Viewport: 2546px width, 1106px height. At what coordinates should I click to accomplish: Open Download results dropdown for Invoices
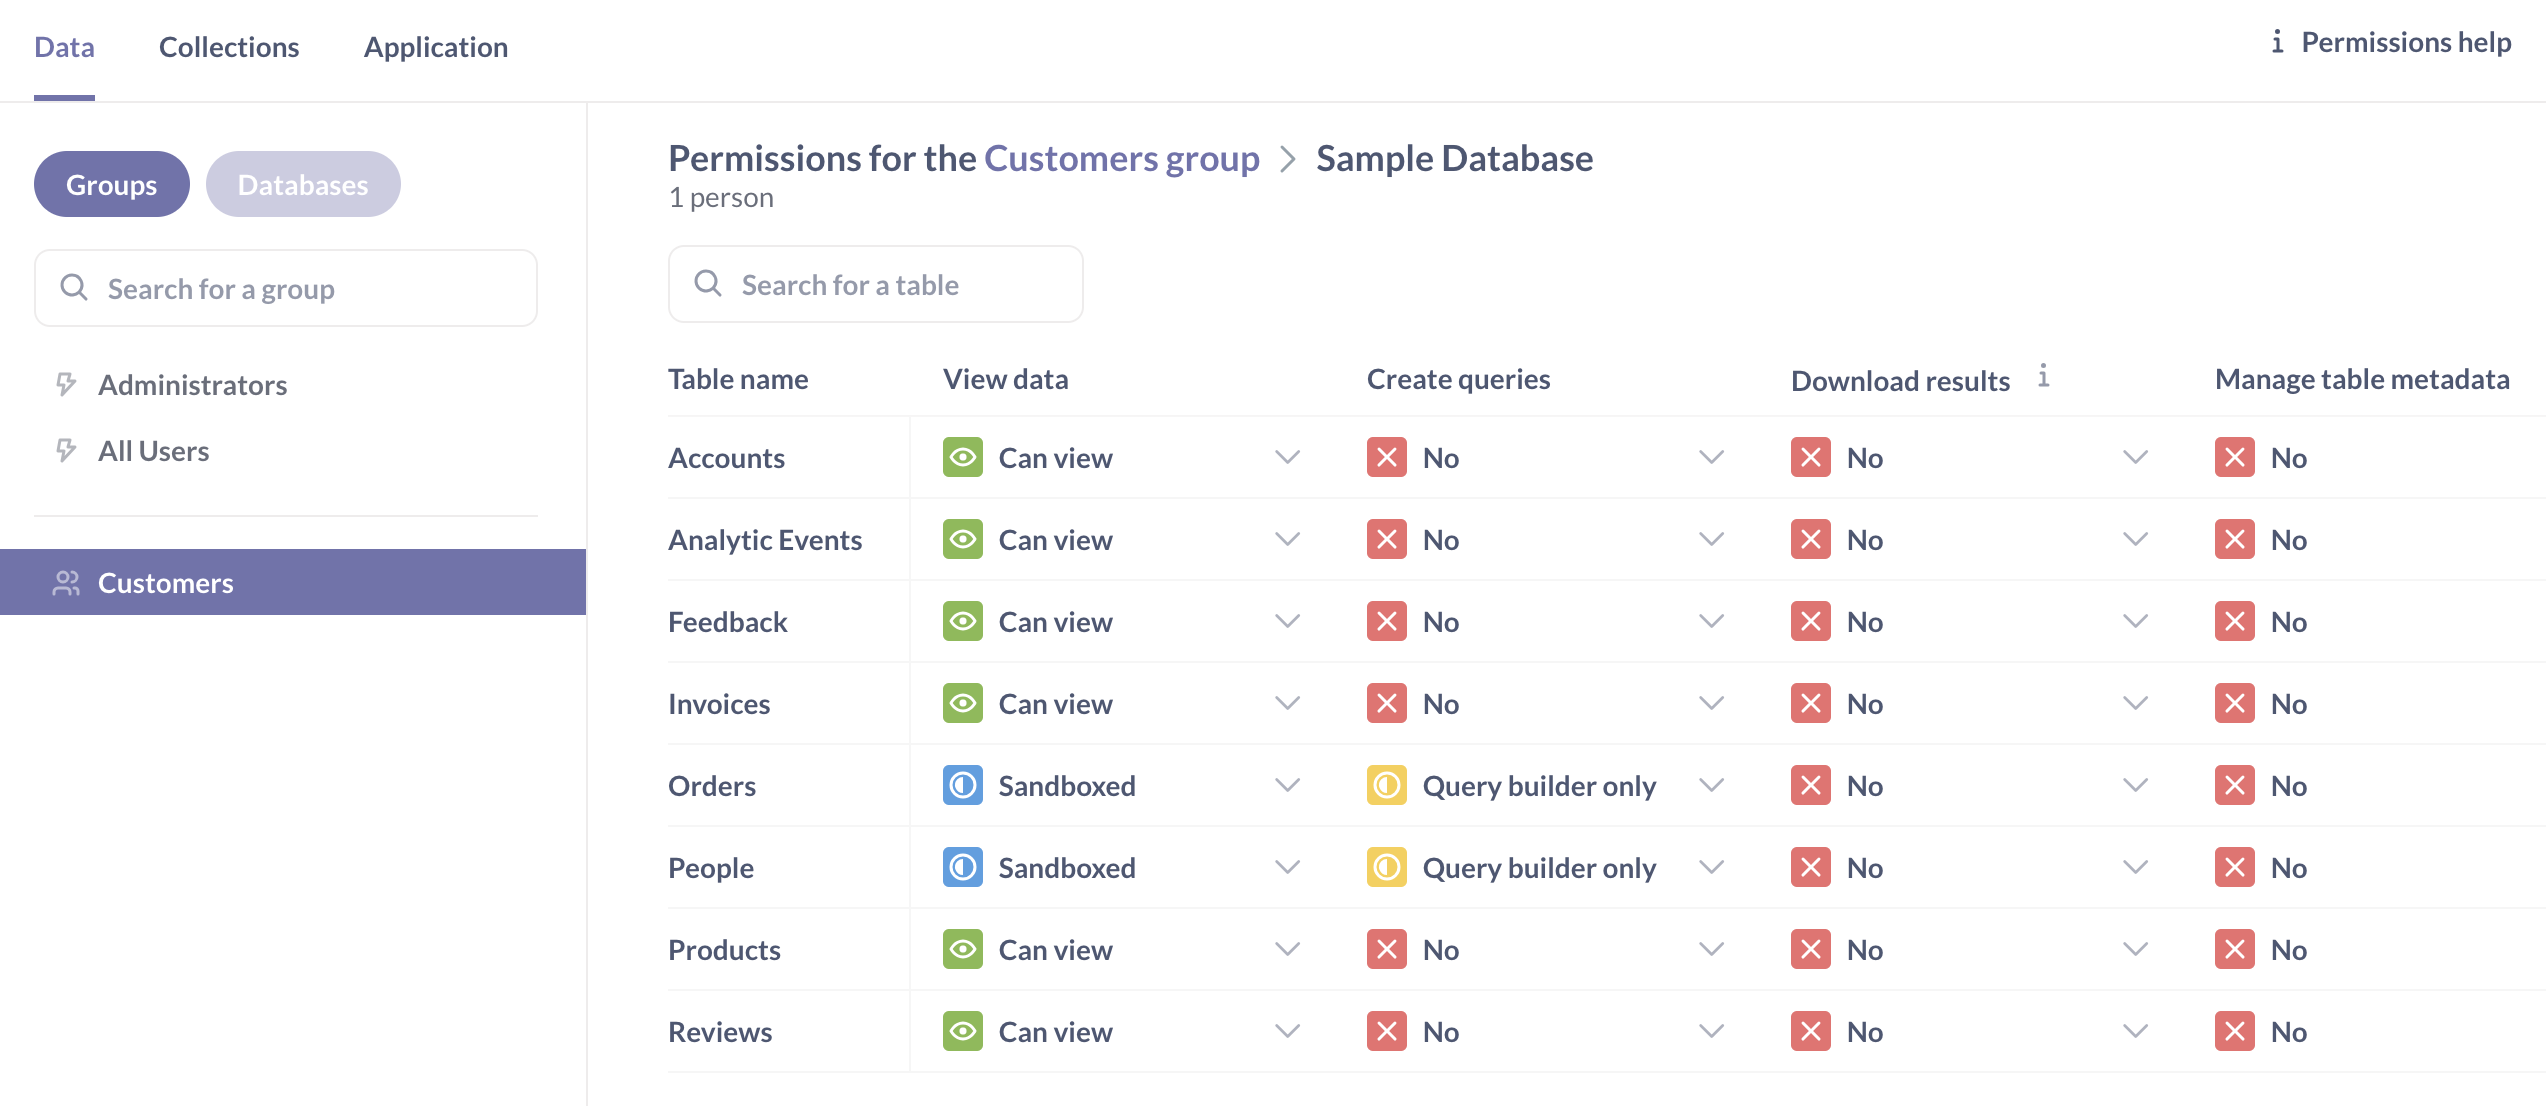pos(2135,703)
